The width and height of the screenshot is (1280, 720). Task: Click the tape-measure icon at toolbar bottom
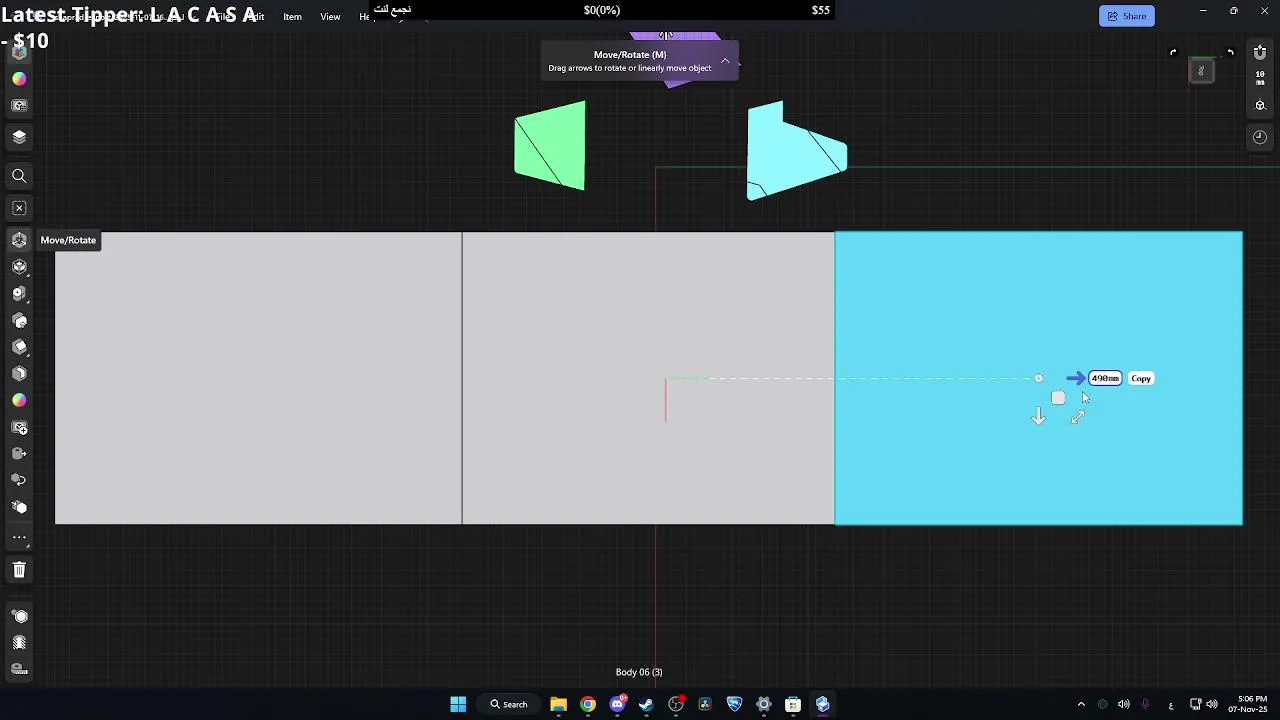tap(19, 669)
